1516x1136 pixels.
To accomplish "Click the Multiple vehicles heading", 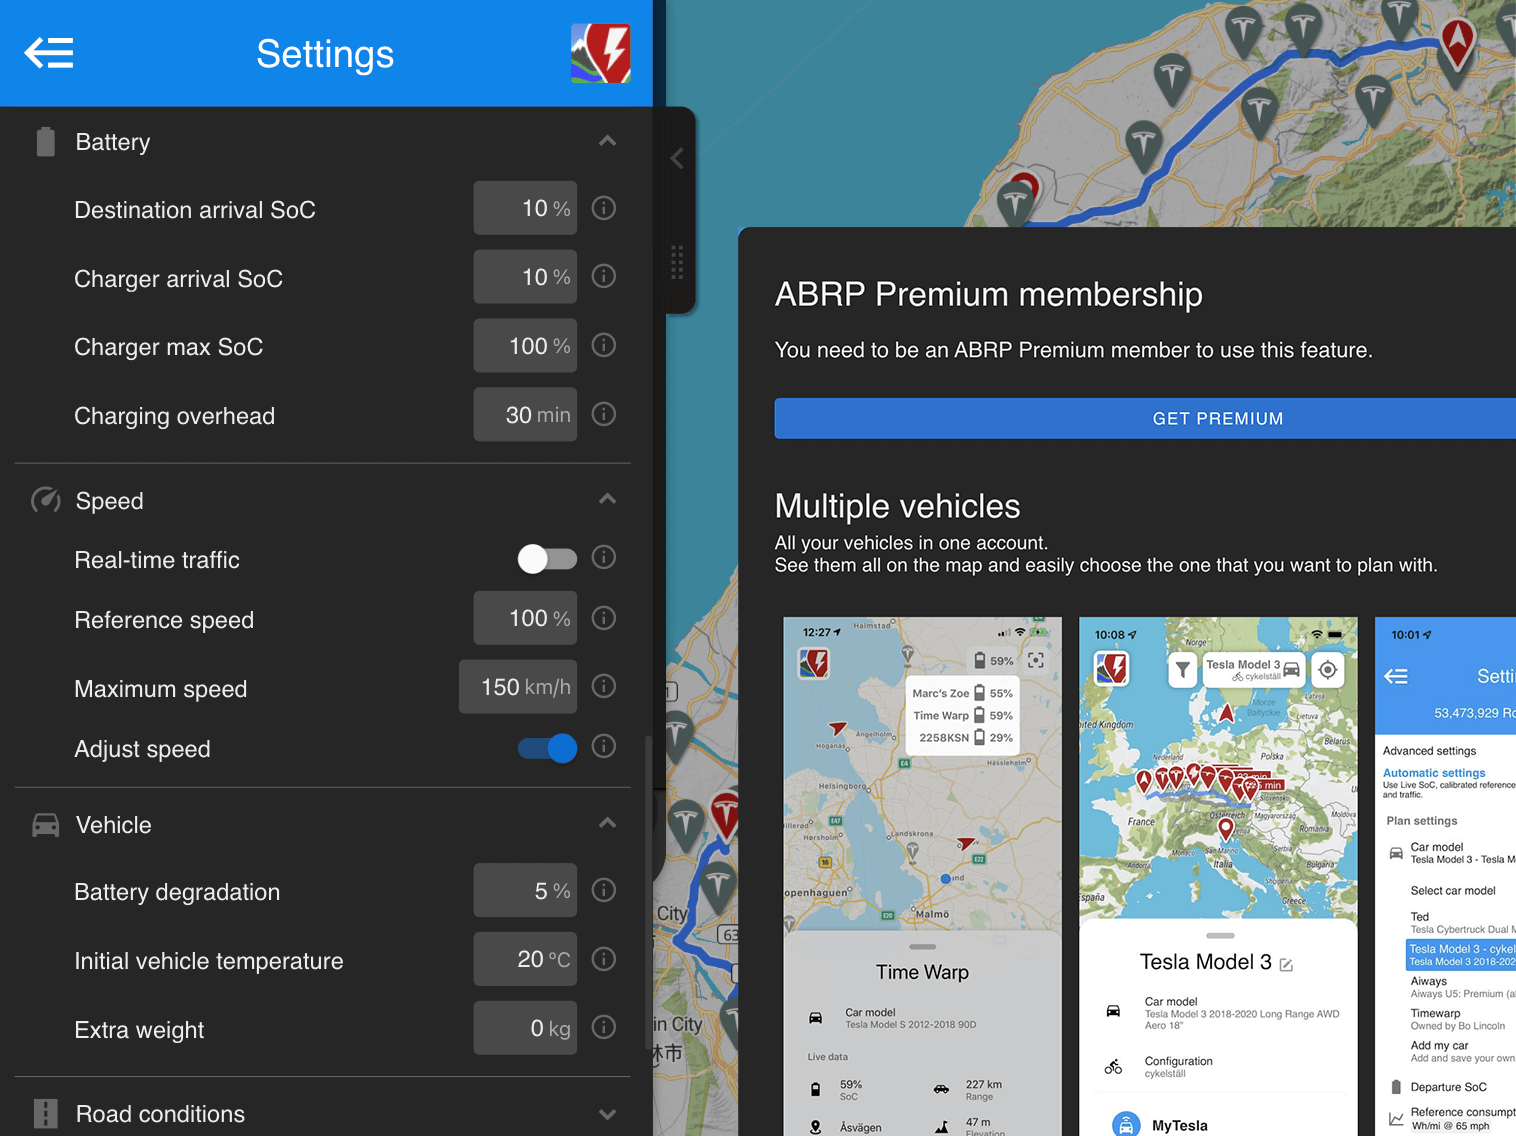I will click(x=898, y=506).
